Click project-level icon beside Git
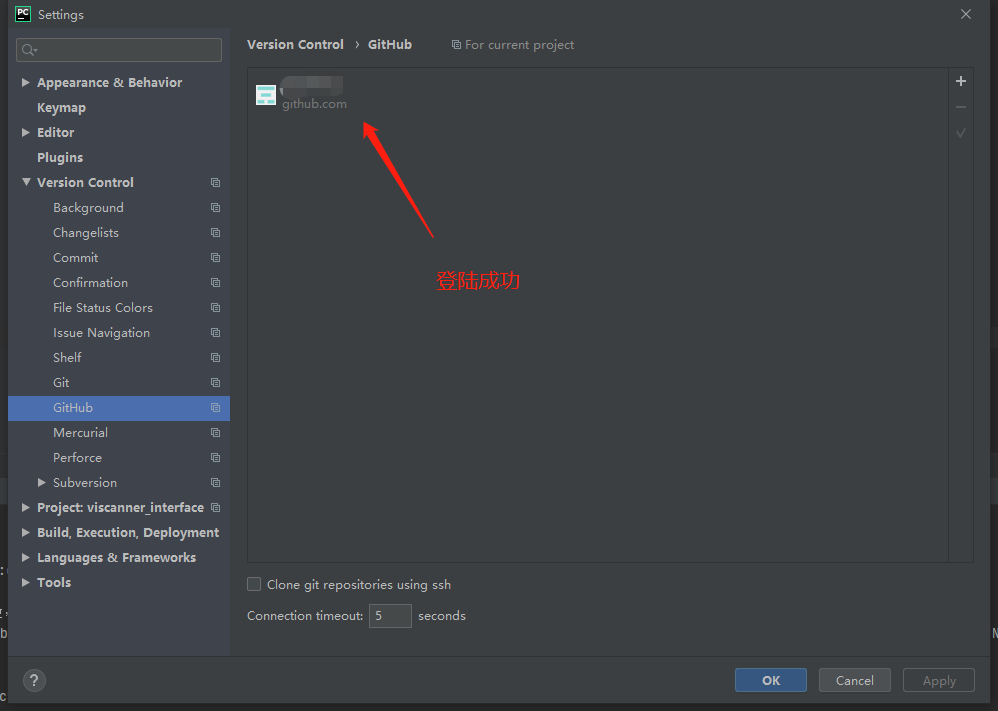The height and width of the screenshot is (711, 998). point(215,383)
